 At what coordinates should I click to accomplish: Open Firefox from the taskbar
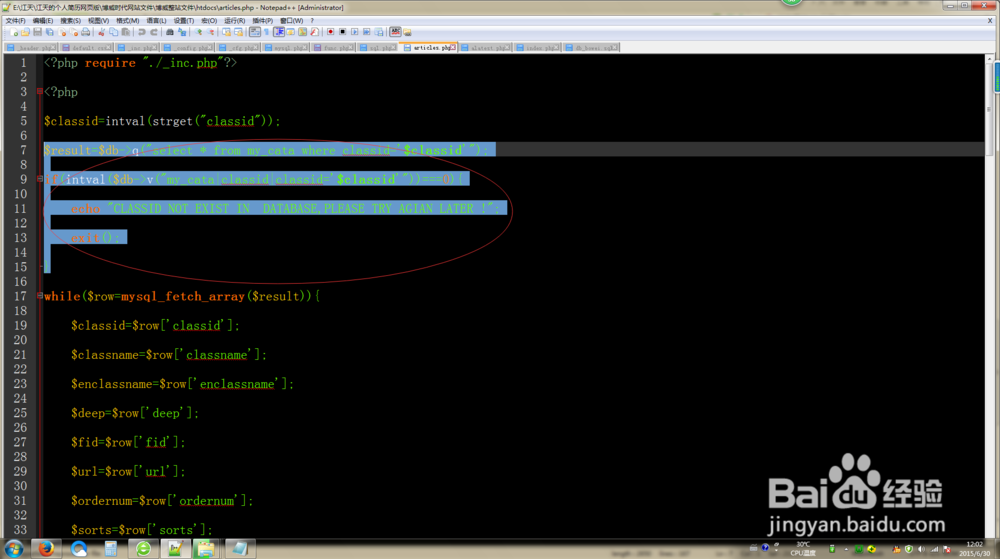click(46, 549)
